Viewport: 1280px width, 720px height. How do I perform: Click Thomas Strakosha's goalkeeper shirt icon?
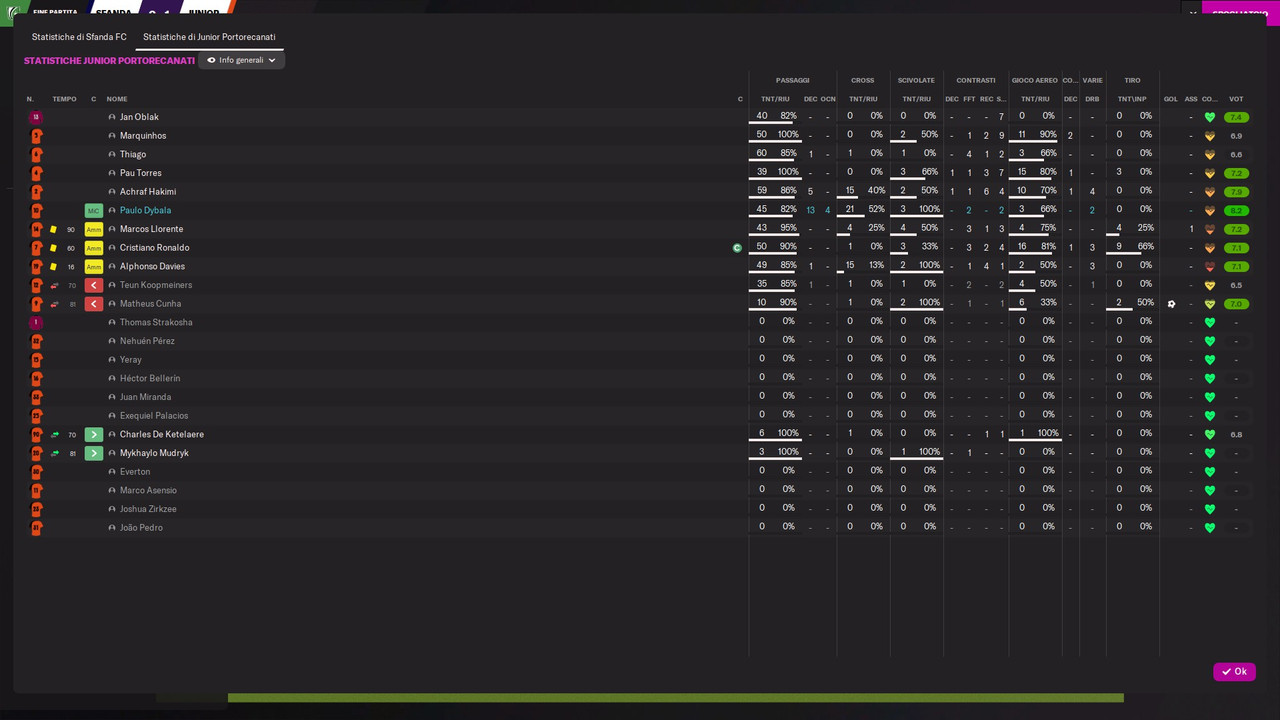pos(36,322)
